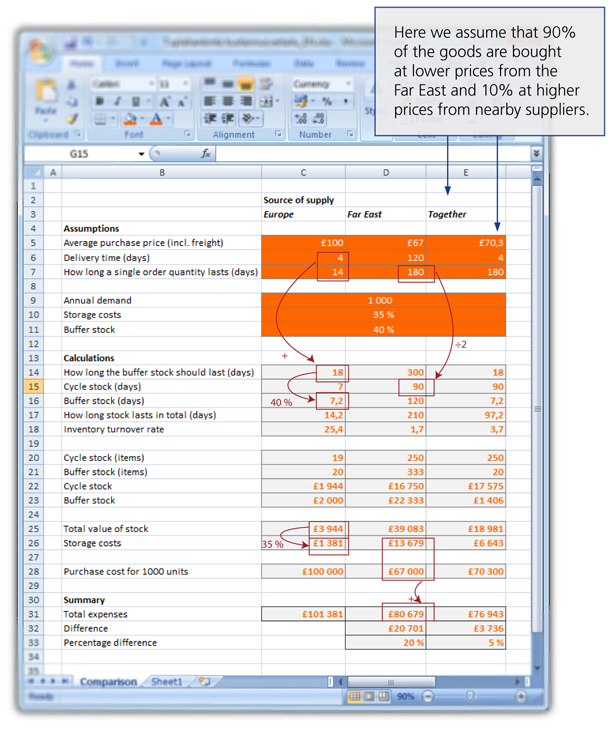Click the Decrease Font Size icon
Viewport: 610px width, 733px height.
coord(182,101)
